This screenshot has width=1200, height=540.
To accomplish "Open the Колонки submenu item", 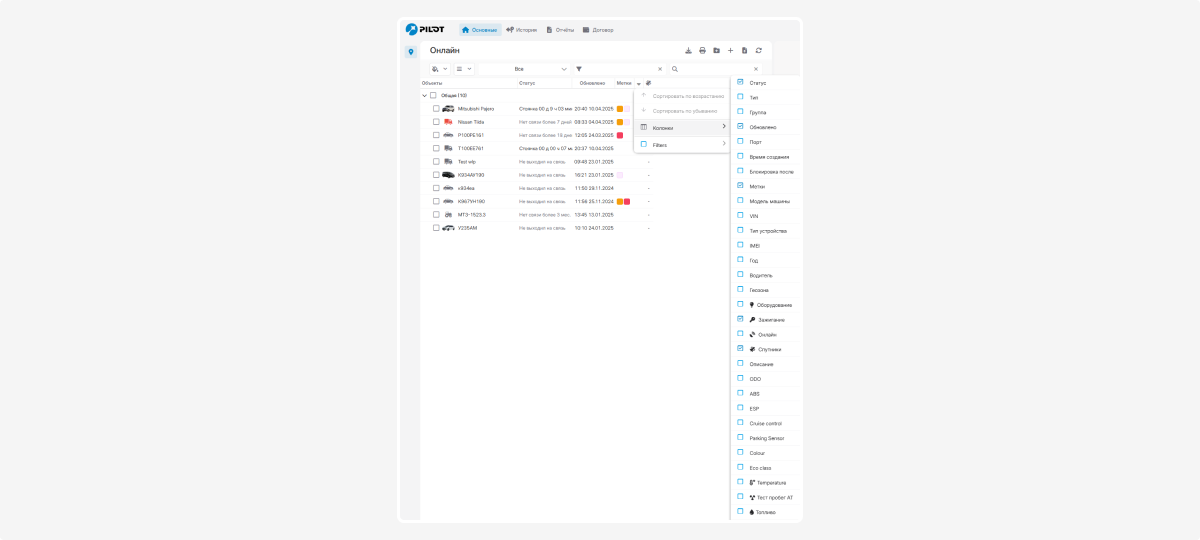I will 682,127.
